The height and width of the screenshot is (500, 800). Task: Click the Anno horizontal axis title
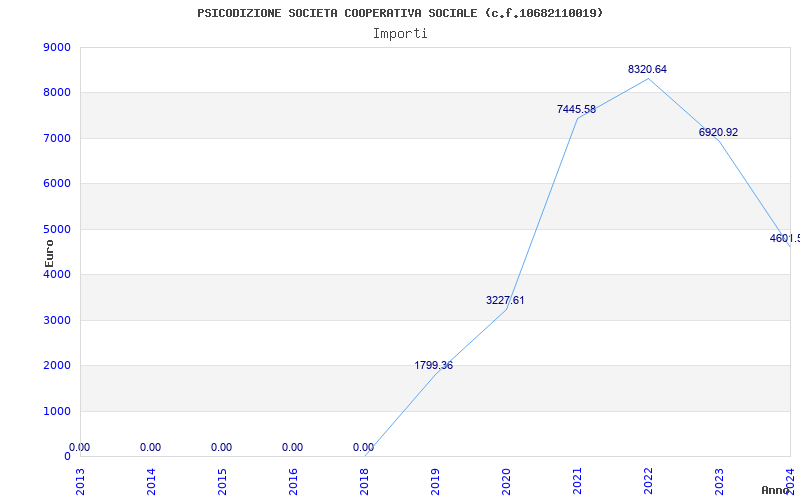(778, 490)
